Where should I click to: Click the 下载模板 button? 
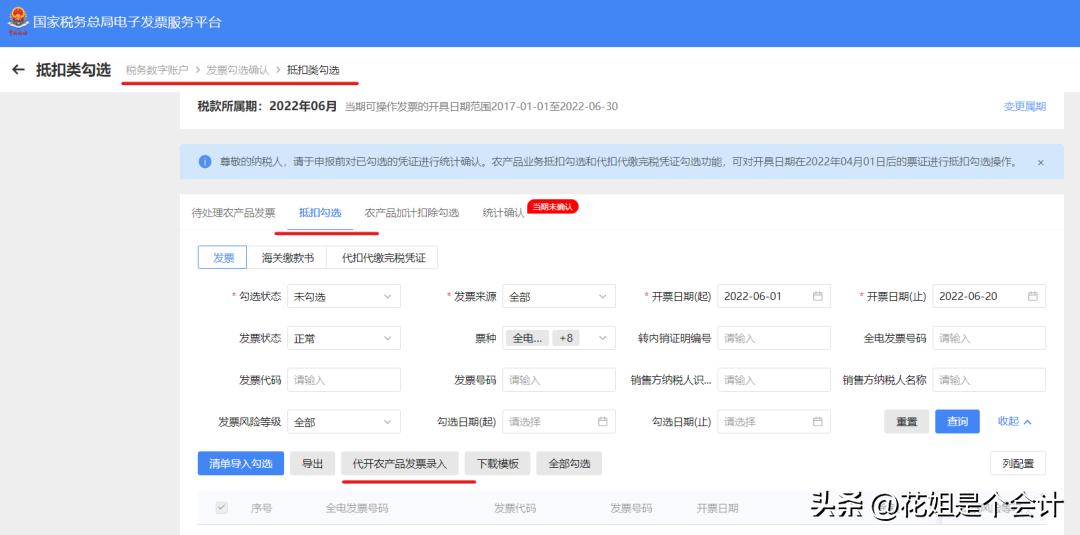pos(497,463)
